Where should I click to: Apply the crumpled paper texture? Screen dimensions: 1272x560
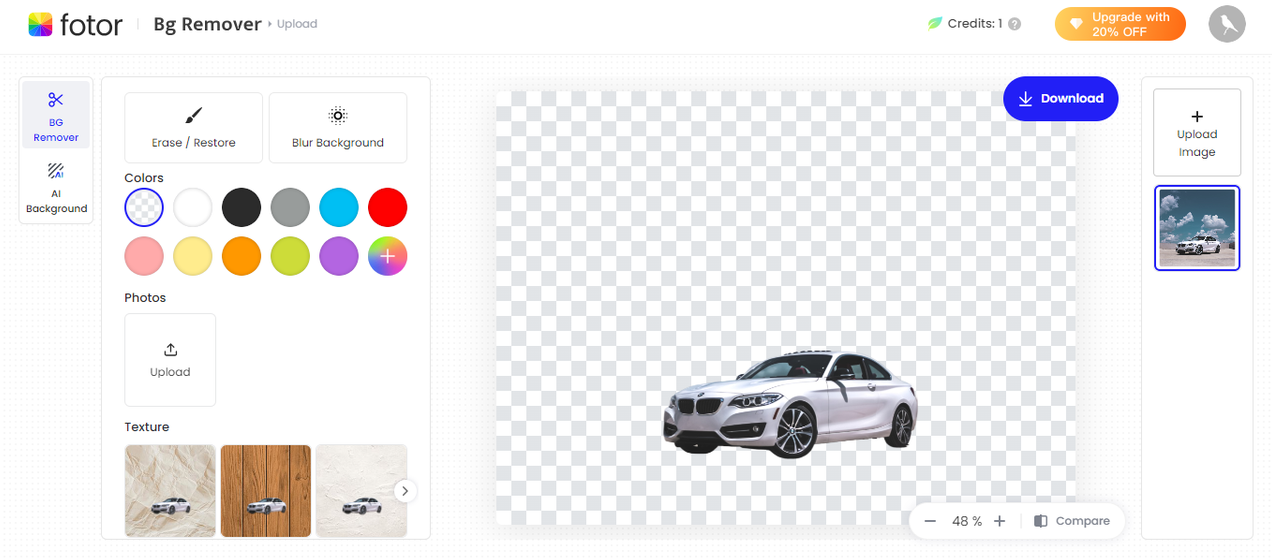coord(170,491)
